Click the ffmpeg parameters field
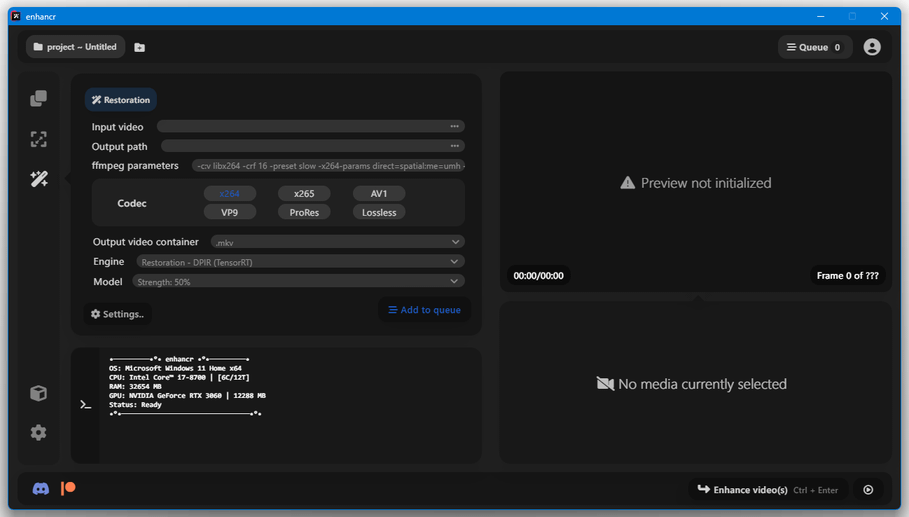This screenshot has height=517, width=909. (328, 166)
